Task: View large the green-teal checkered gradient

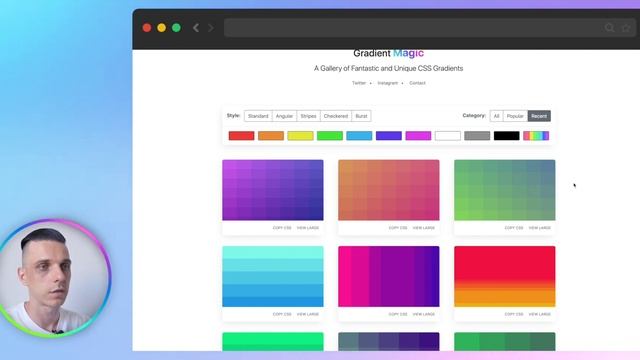Action: click(x=540, y=228)
